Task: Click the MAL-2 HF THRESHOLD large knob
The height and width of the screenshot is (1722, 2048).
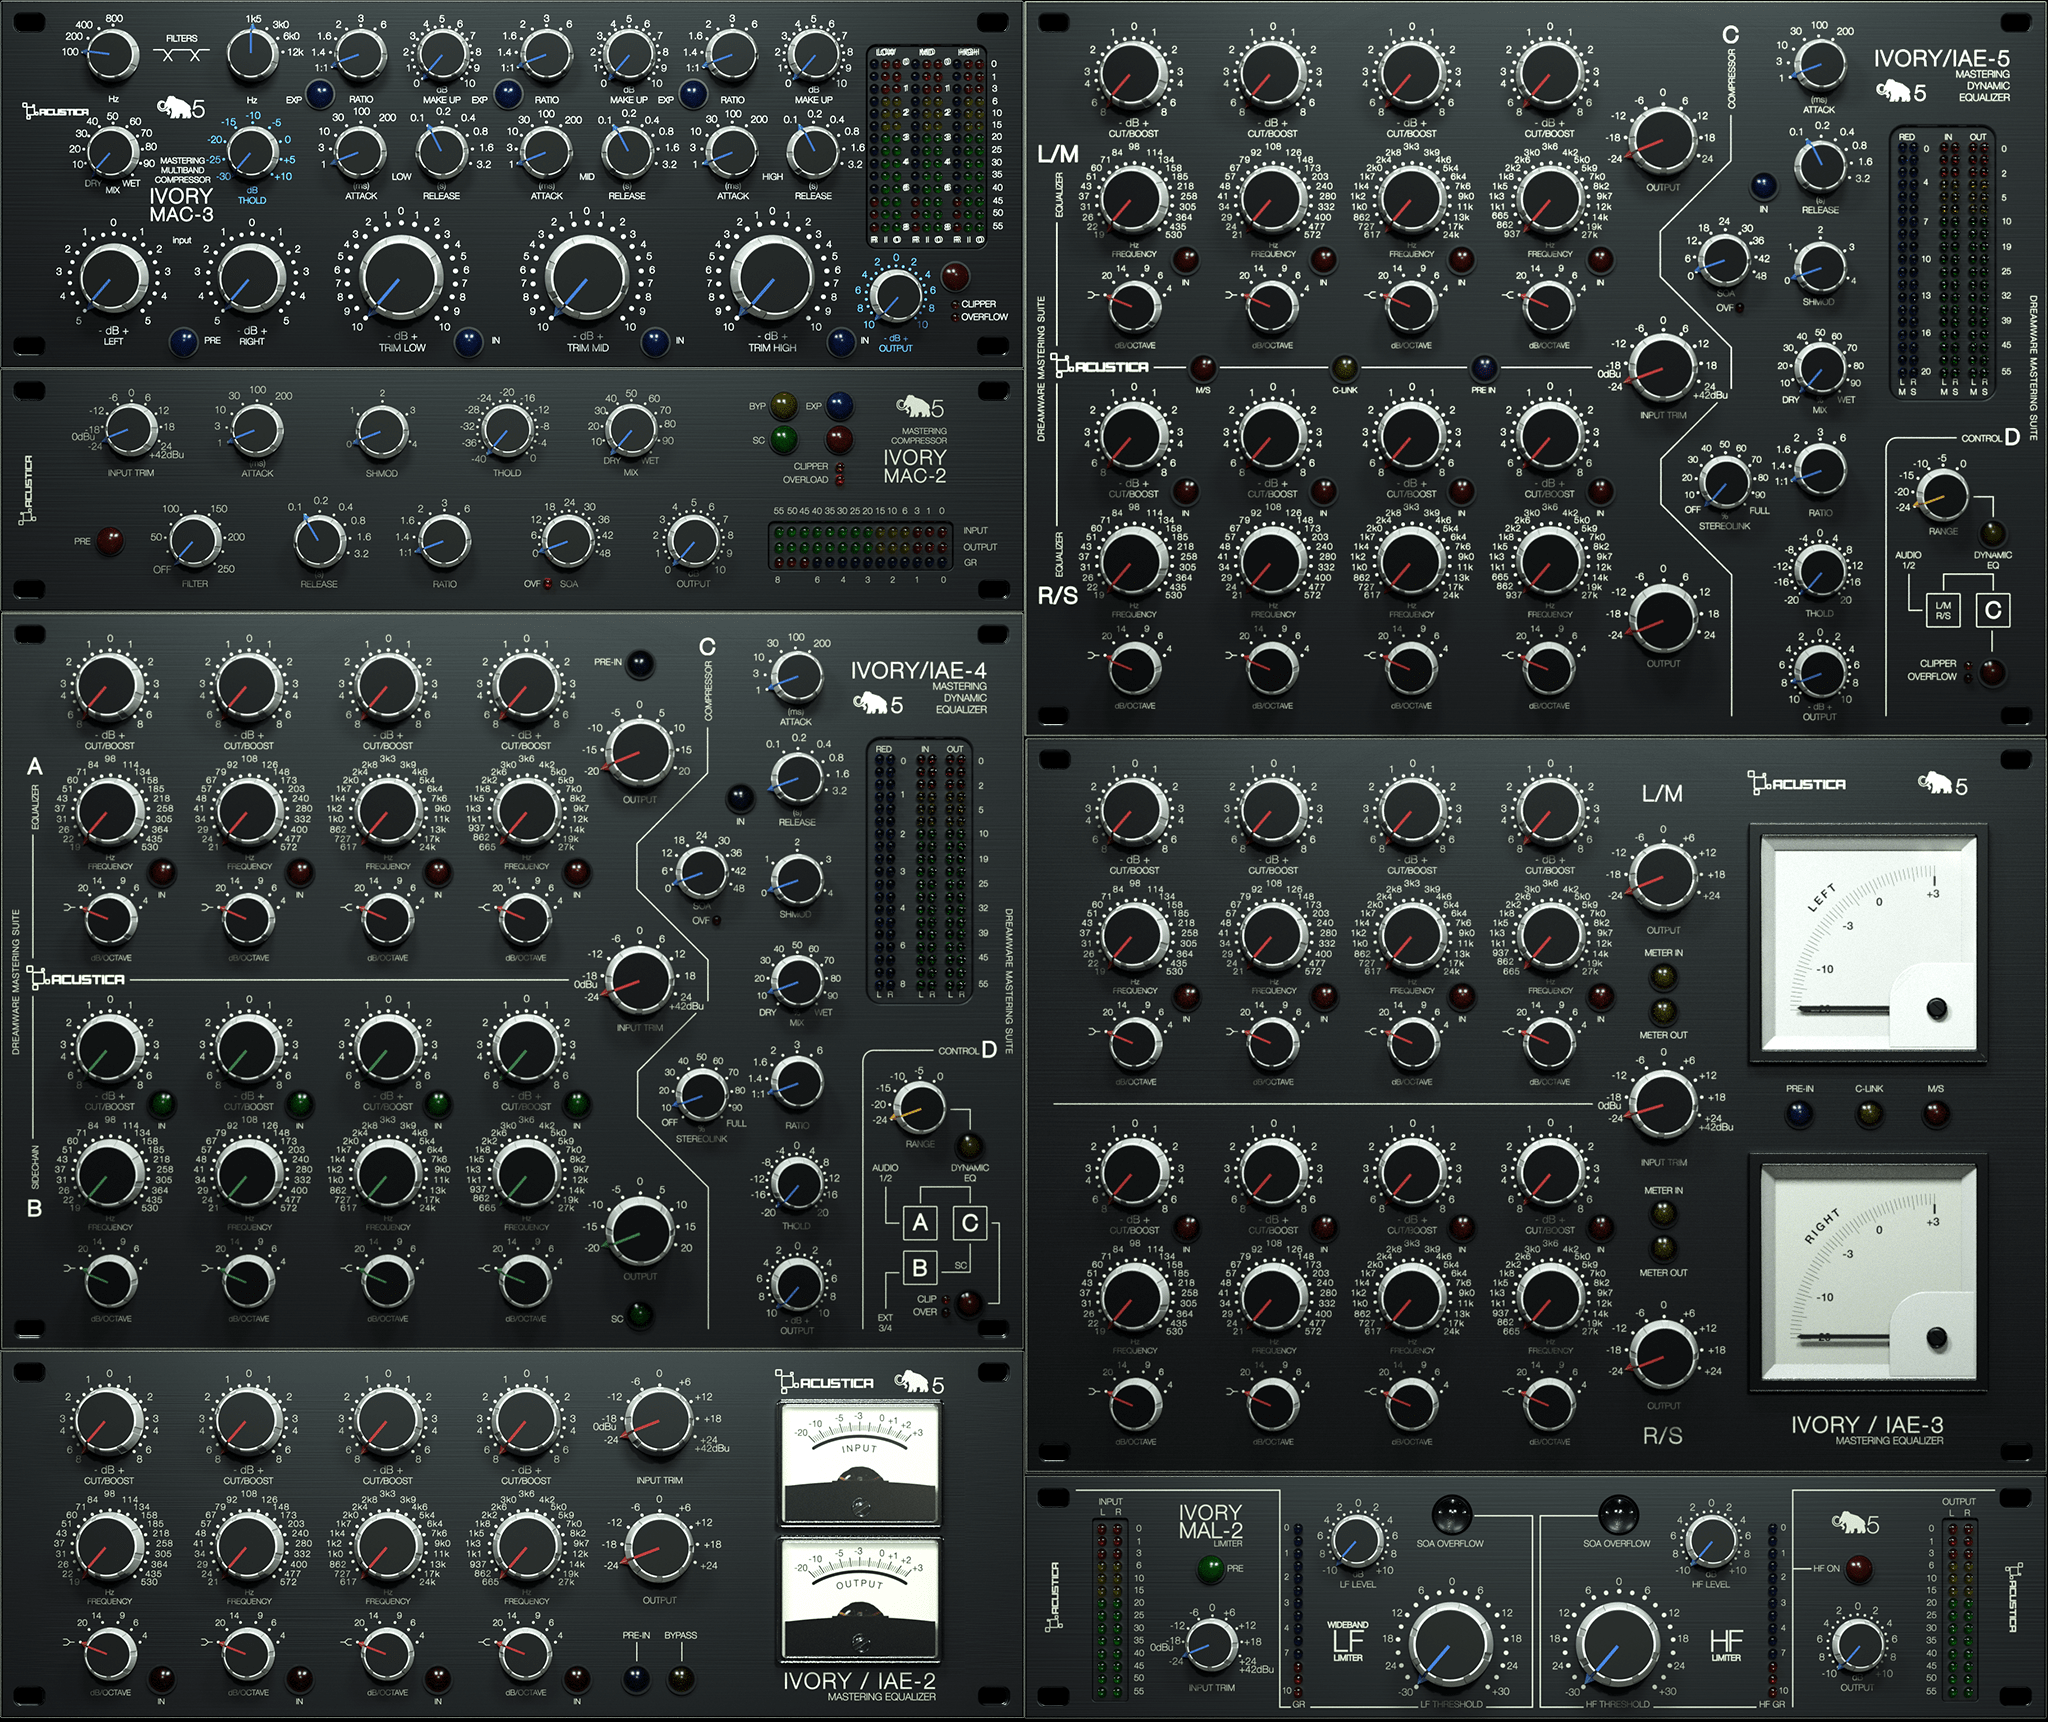Action: [x=1617, y=1644]
